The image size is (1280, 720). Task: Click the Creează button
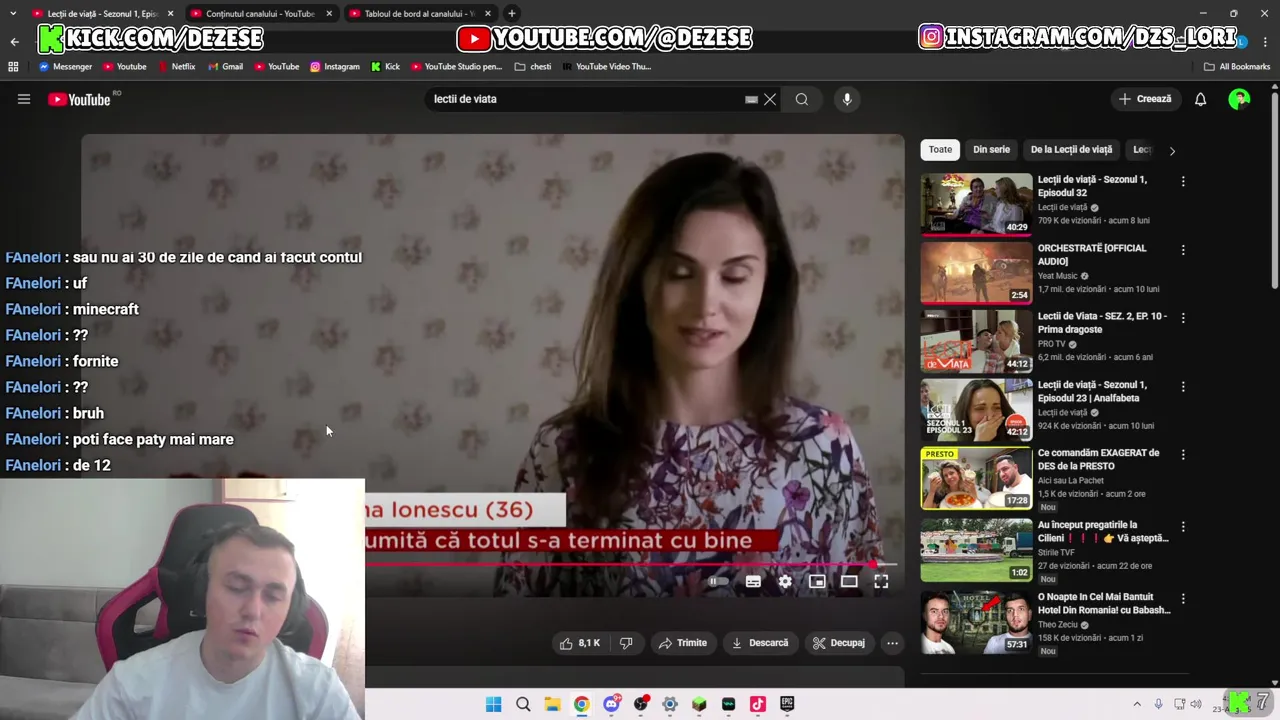point(1145,99)
